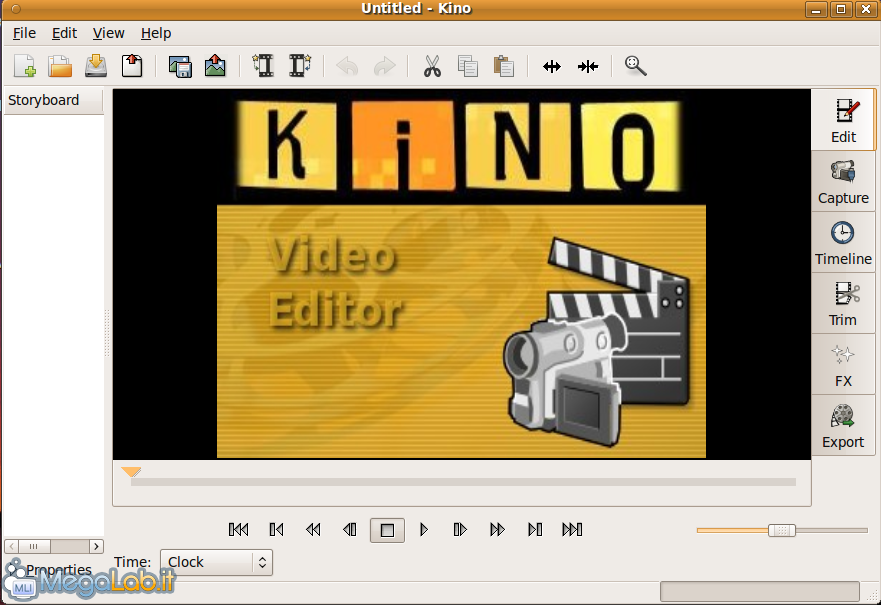The height and width of the screenshot is (605, 881).
Task: Click the Kino video preview area
Action: 461,274
